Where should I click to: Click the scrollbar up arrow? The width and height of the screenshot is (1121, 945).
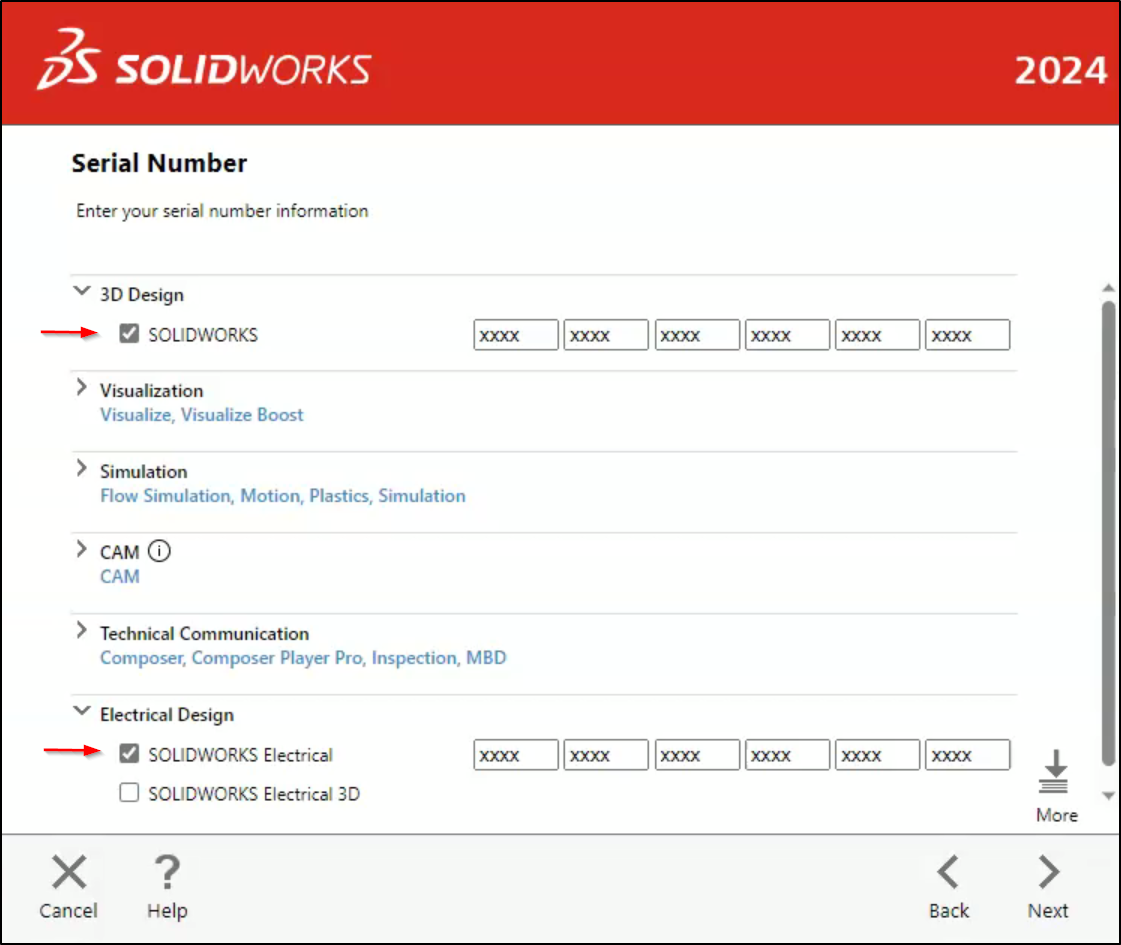tap(1108, 288)
